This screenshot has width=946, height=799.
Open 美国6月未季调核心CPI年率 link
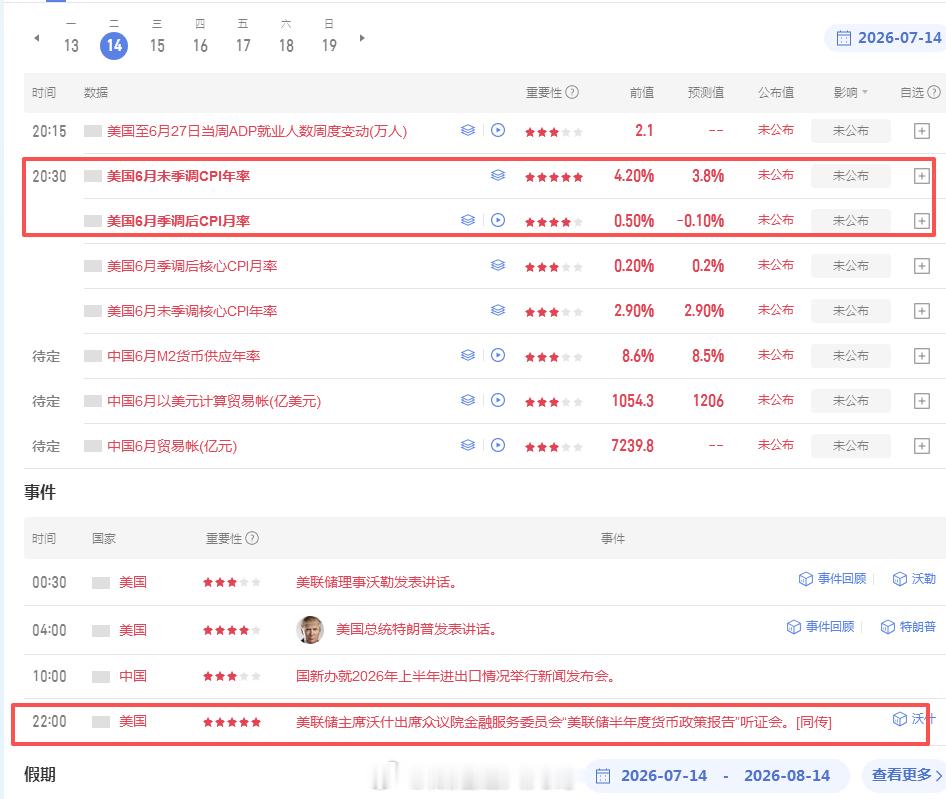coord(192,311)
